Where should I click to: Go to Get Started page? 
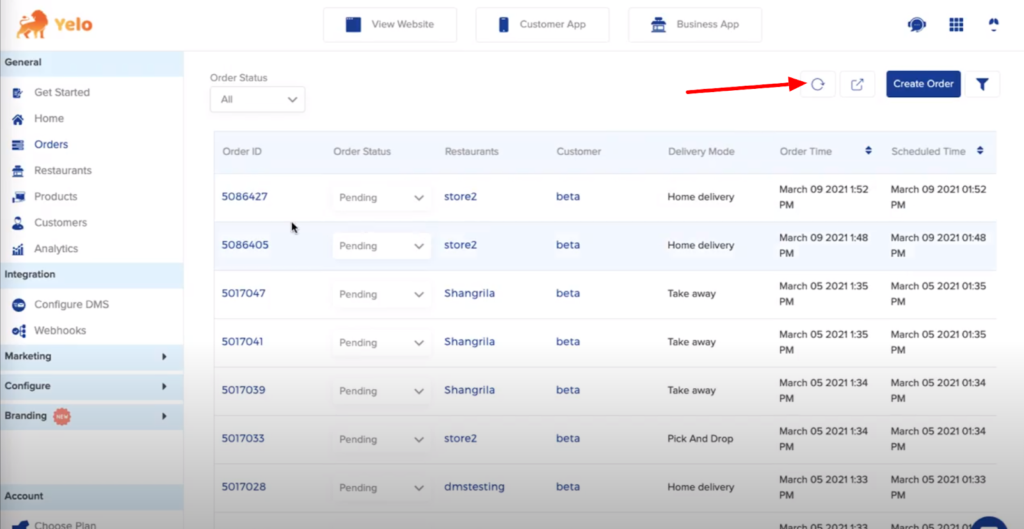tap(62, 93)
